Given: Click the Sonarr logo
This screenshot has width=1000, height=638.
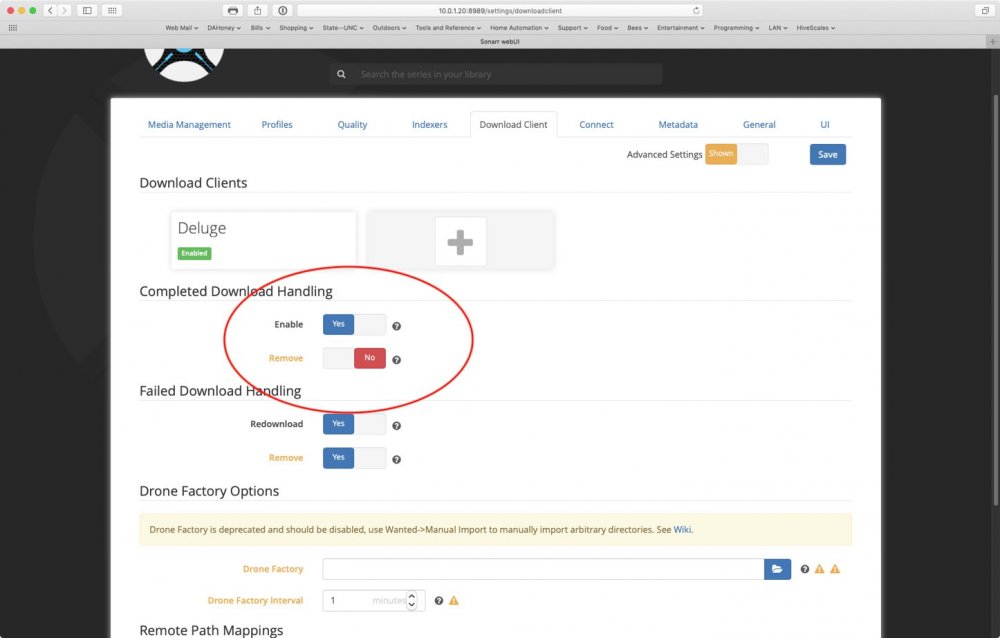Looking at the screenshot, I should [184, 64].
